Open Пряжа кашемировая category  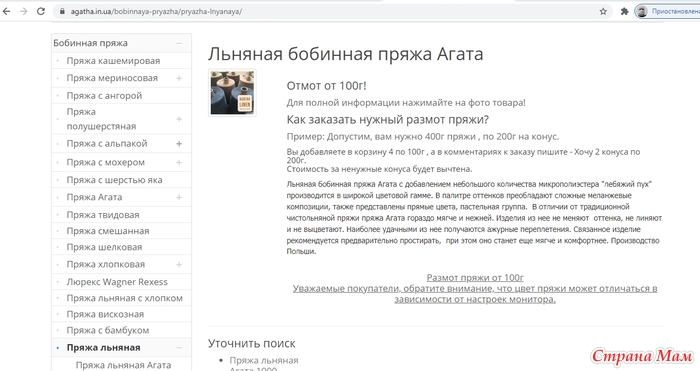[113, 61]
